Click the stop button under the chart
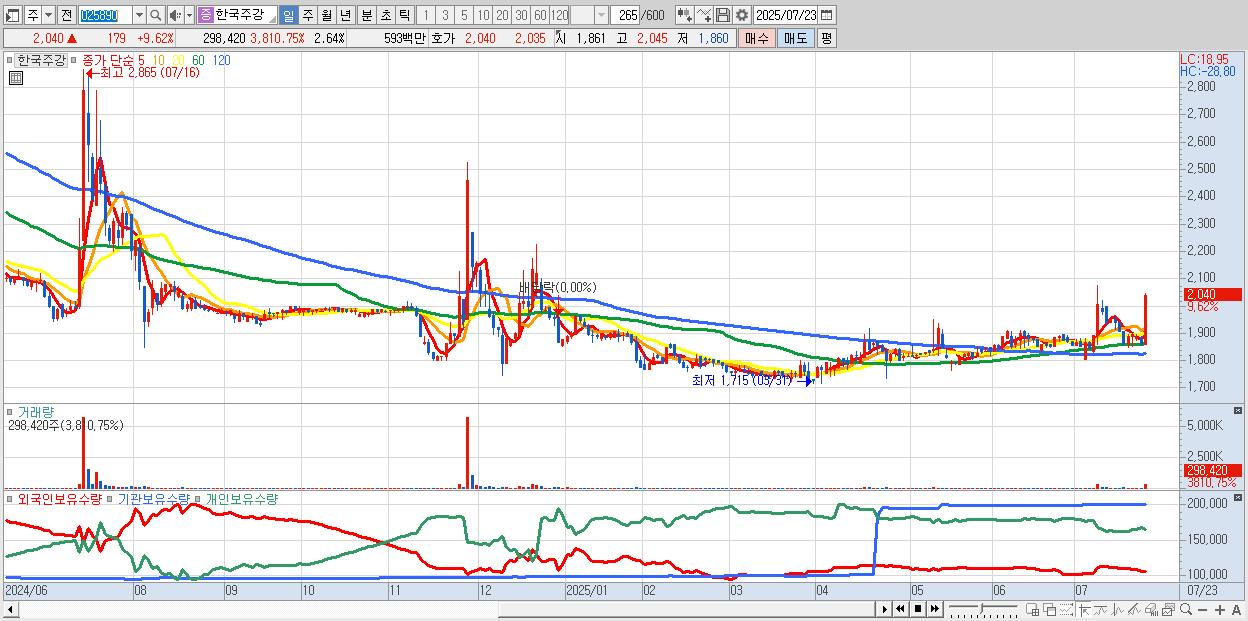The width and height of the screenshot is (1248, 621). 918,609
